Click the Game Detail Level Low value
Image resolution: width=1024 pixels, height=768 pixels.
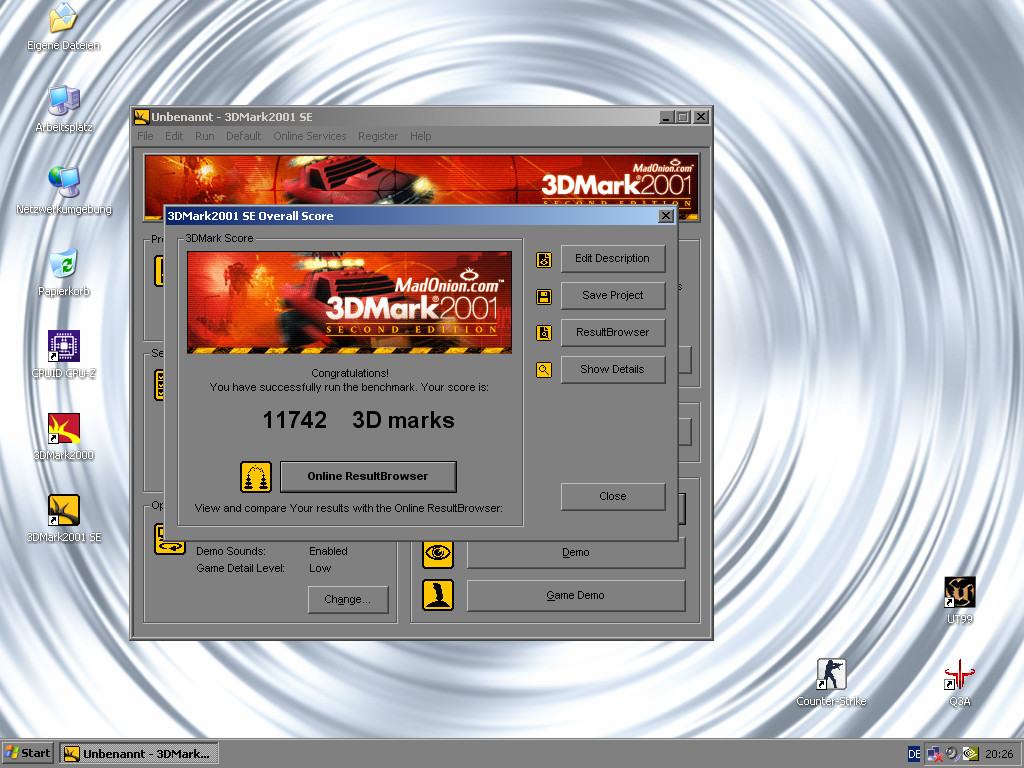tap(320, 568)
